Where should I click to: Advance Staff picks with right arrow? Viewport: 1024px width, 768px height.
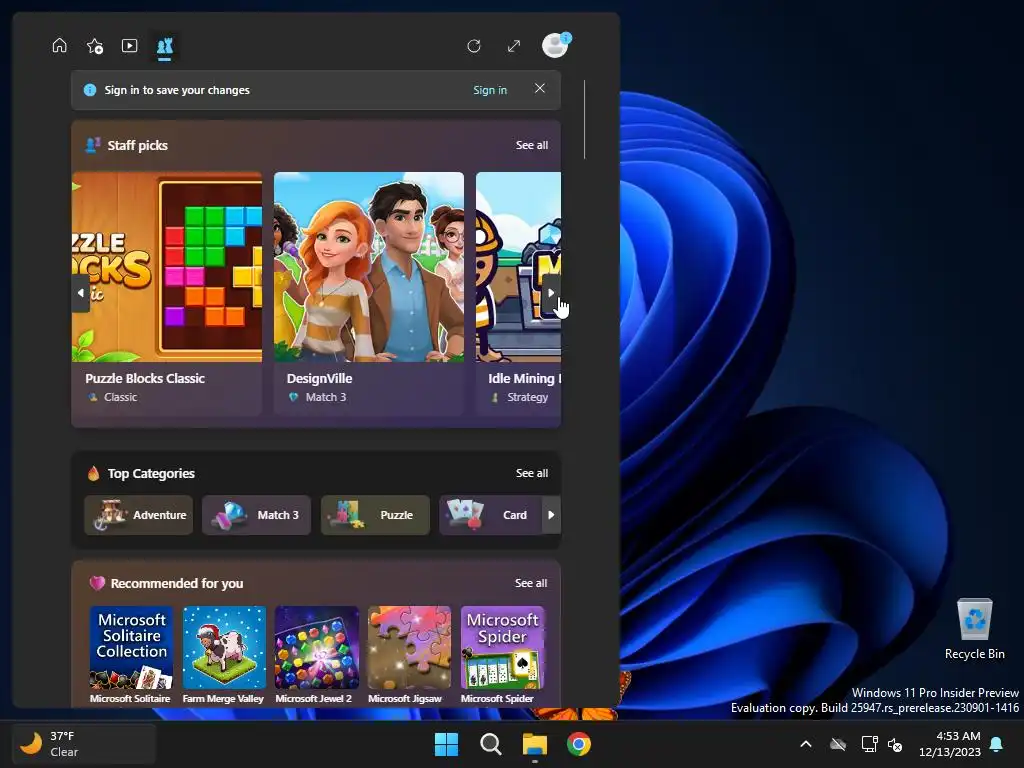551,293
